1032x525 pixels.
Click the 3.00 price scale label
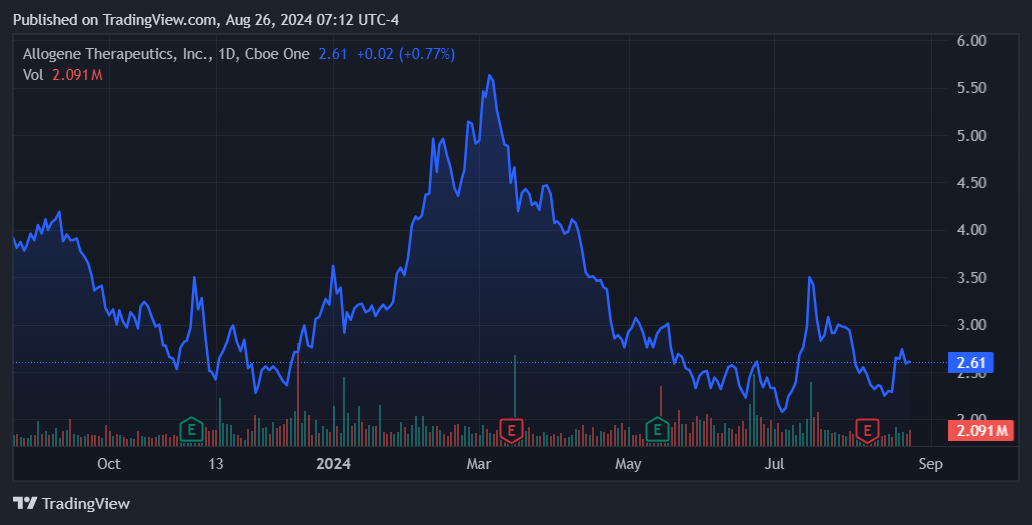pyautogui.click(x=971, y=325)
